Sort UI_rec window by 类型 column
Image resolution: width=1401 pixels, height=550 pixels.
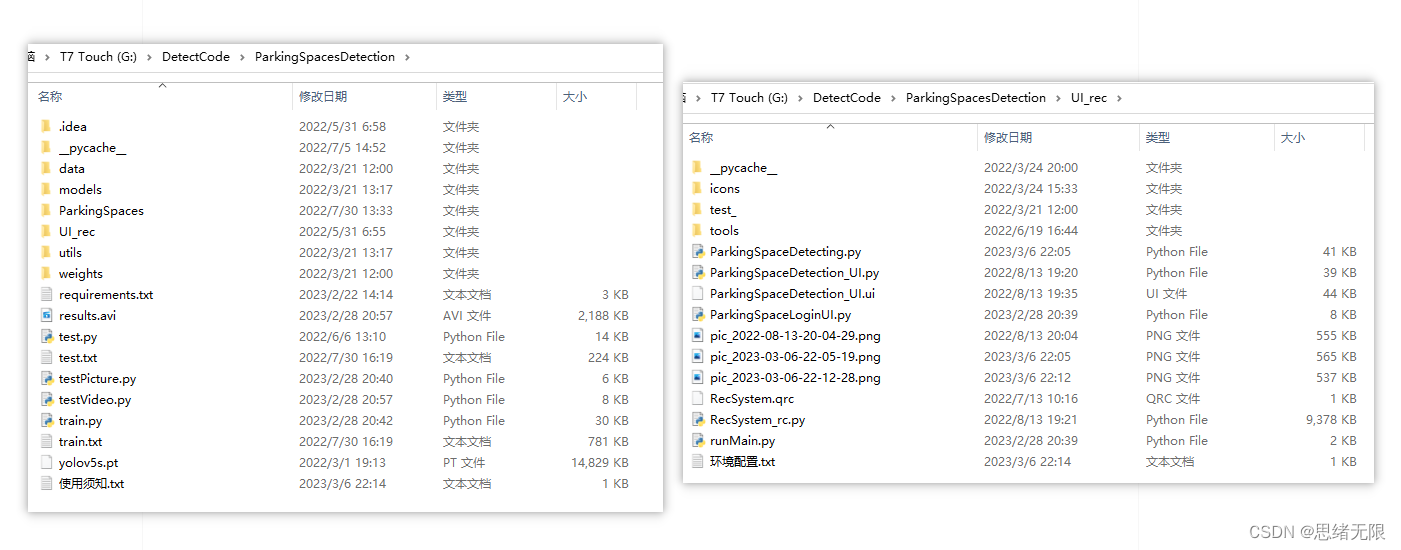pyautogui.click(x=1158, y=137)
